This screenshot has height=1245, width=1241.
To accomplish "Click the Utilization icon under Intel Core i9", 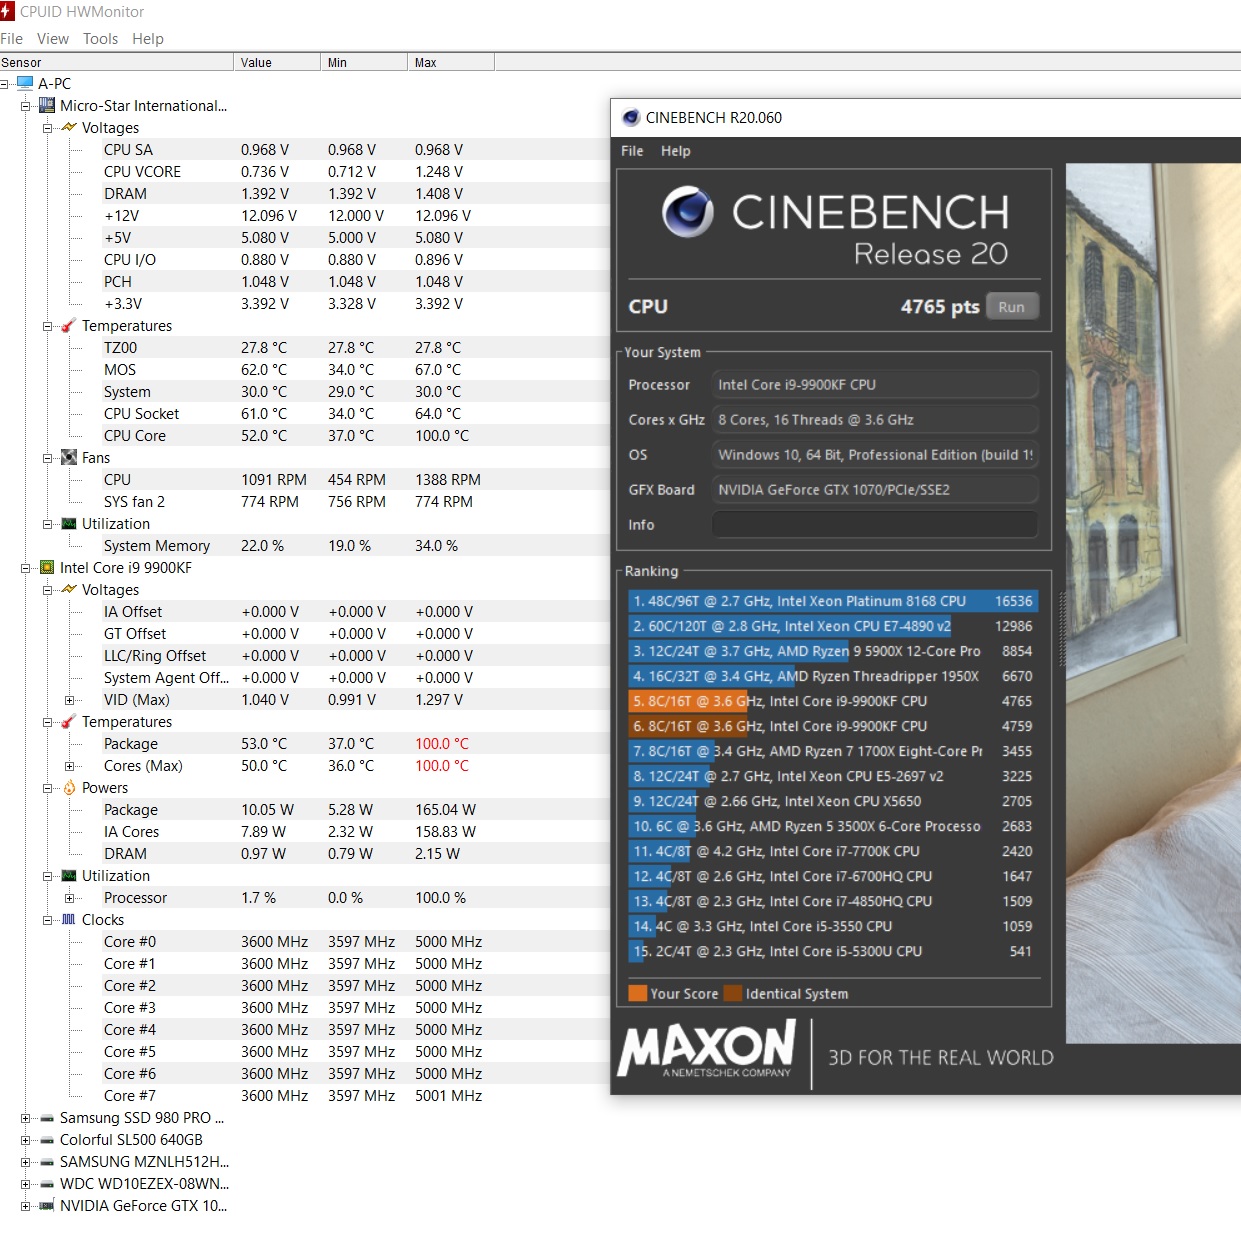I will pos(69,875).
